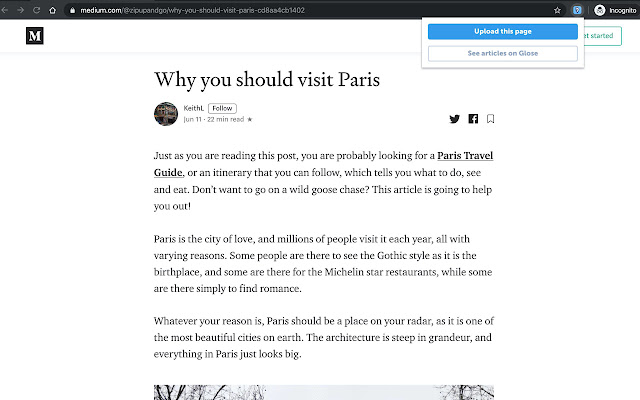Screen dimensions: 640x400
Task: Reload the page with refresh icon
Action: 36,10
